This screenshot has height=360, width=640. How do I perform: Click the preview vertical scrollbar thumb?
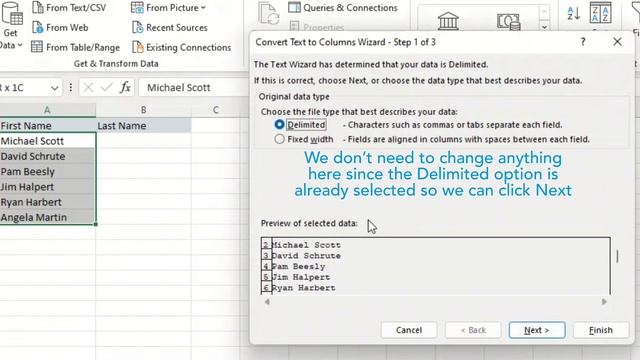[x=618, y=256]
